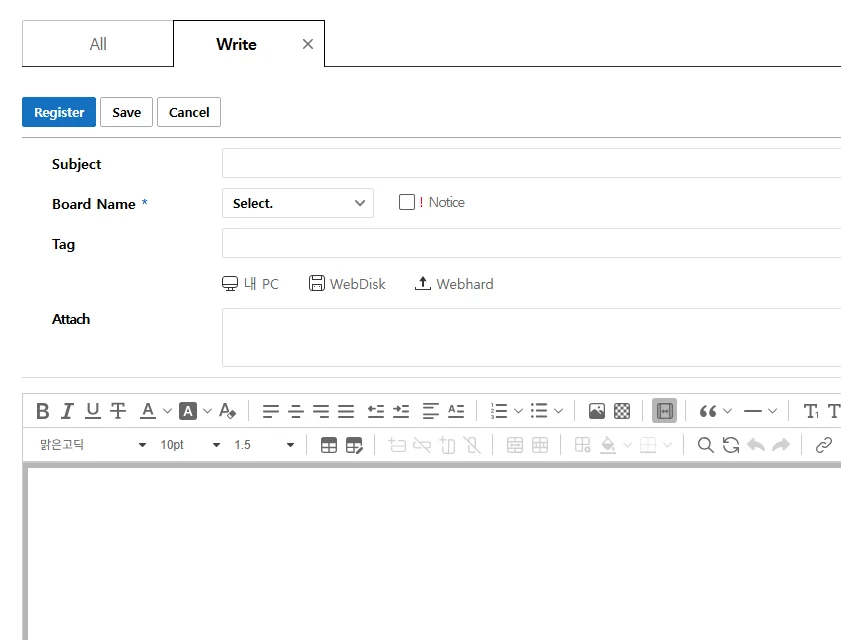Image resolution: width=841 pixels, height=640 pixels.
Task: Apply italic formatting
Action: [67, 411]
